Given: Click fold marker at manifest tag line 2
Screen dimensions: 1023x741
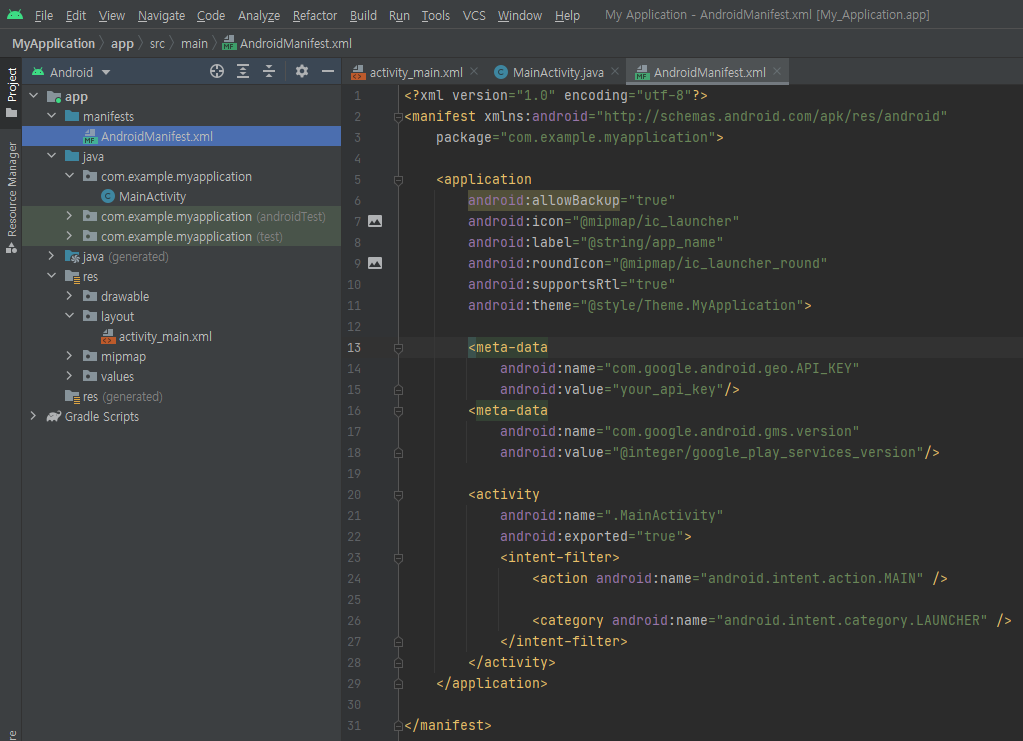Looking at the screenshot, I should pos(398,117).
